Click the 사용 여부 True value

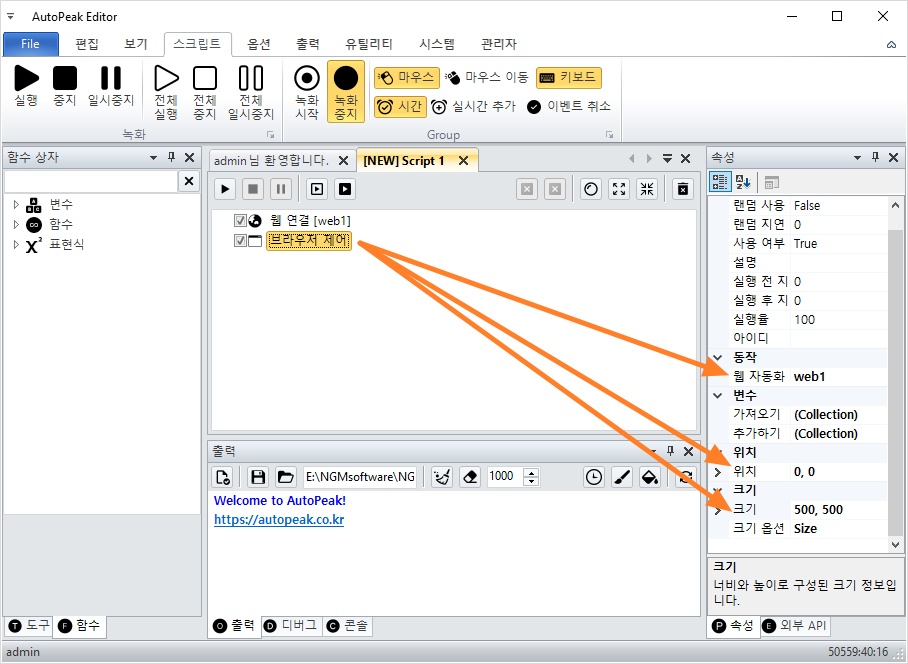tap(839, 243)
